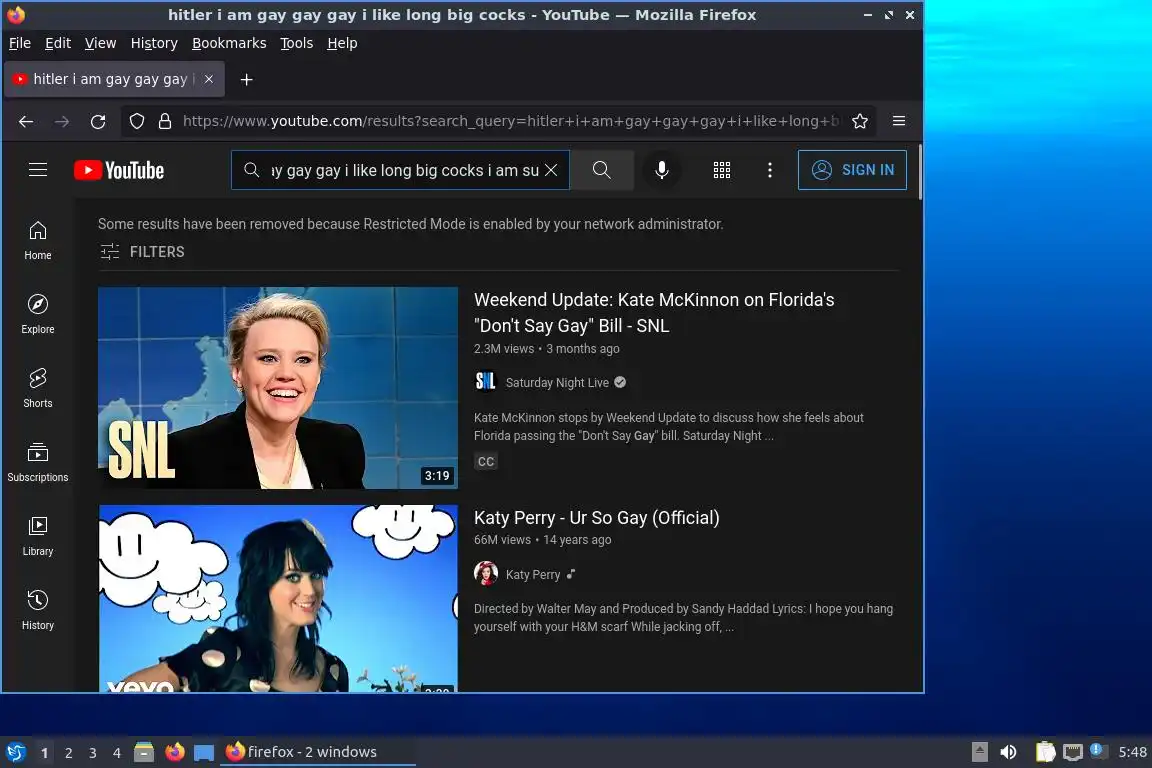Image resolution: width=1152 pixels, height=768 pixels.
Task: Visit the Katy Perry channel name
Action: [533, 575]
